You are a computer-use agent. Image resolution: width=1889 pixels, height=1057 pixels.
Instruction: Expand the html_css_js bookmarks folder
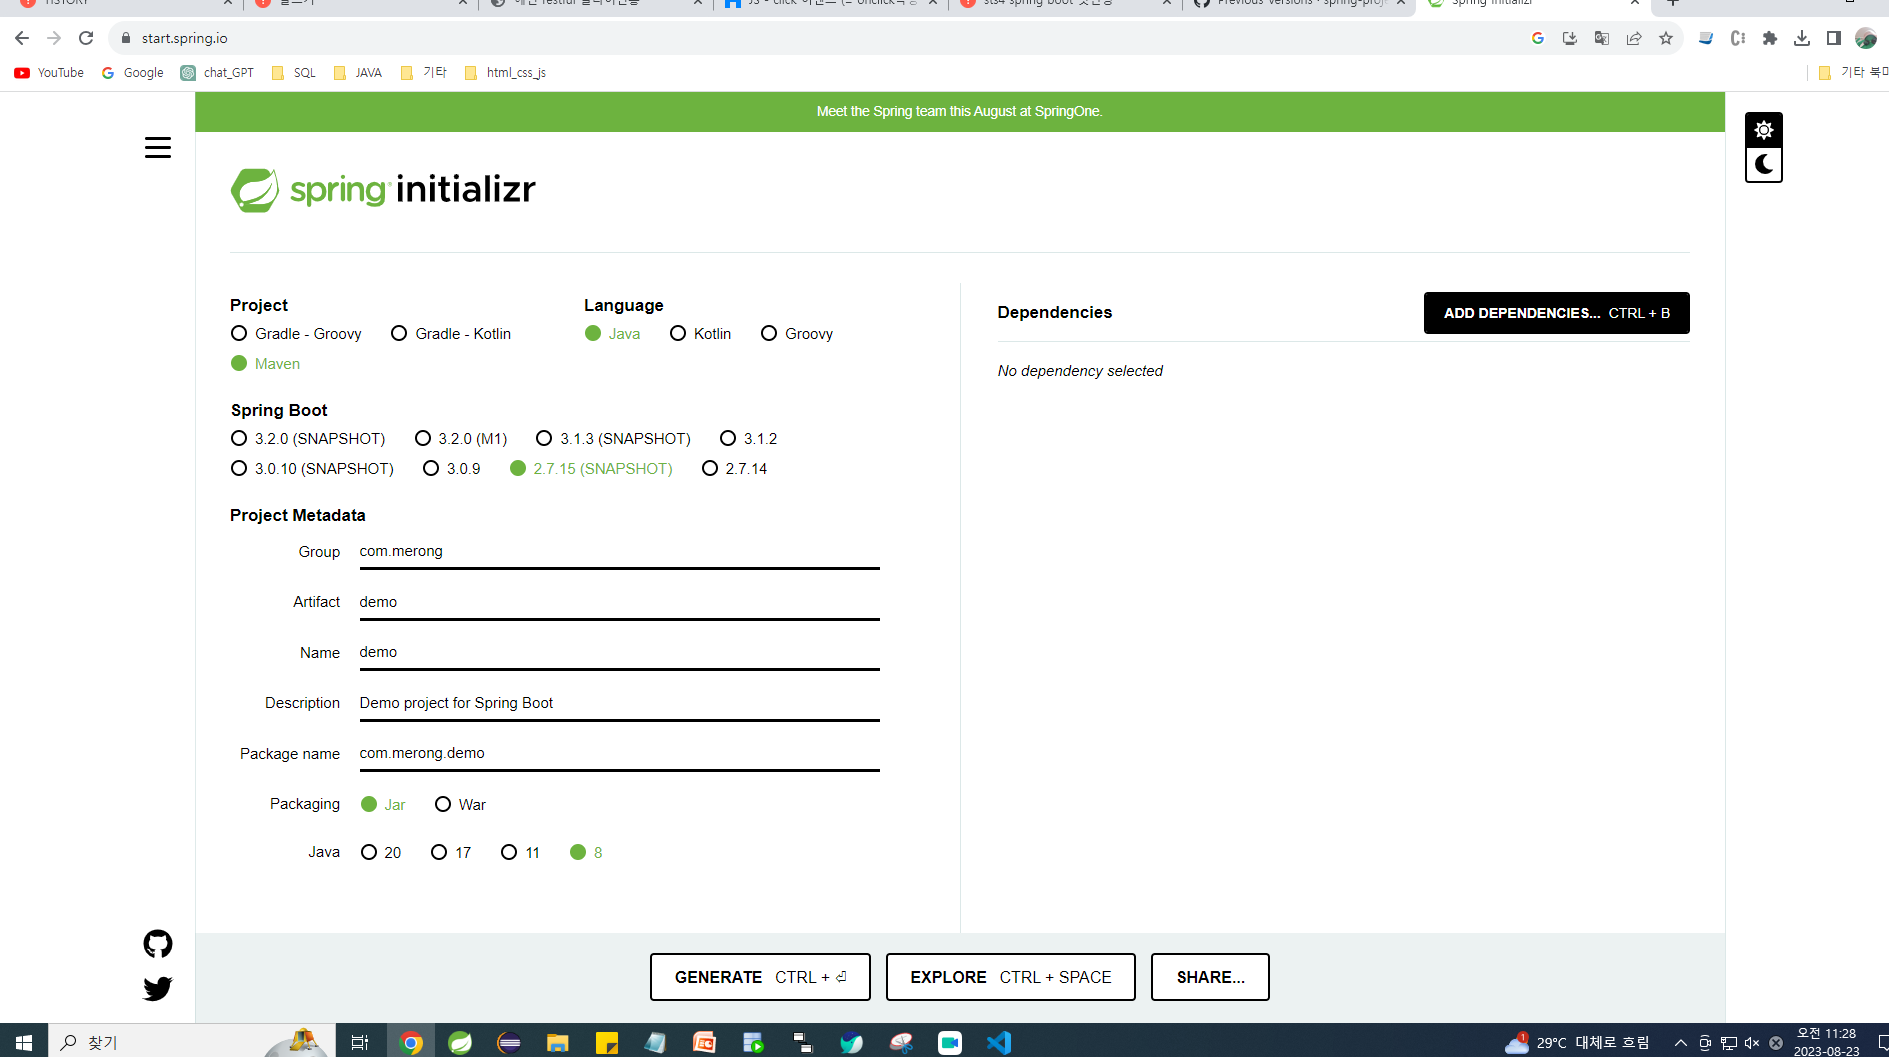[x=505, y=73]
